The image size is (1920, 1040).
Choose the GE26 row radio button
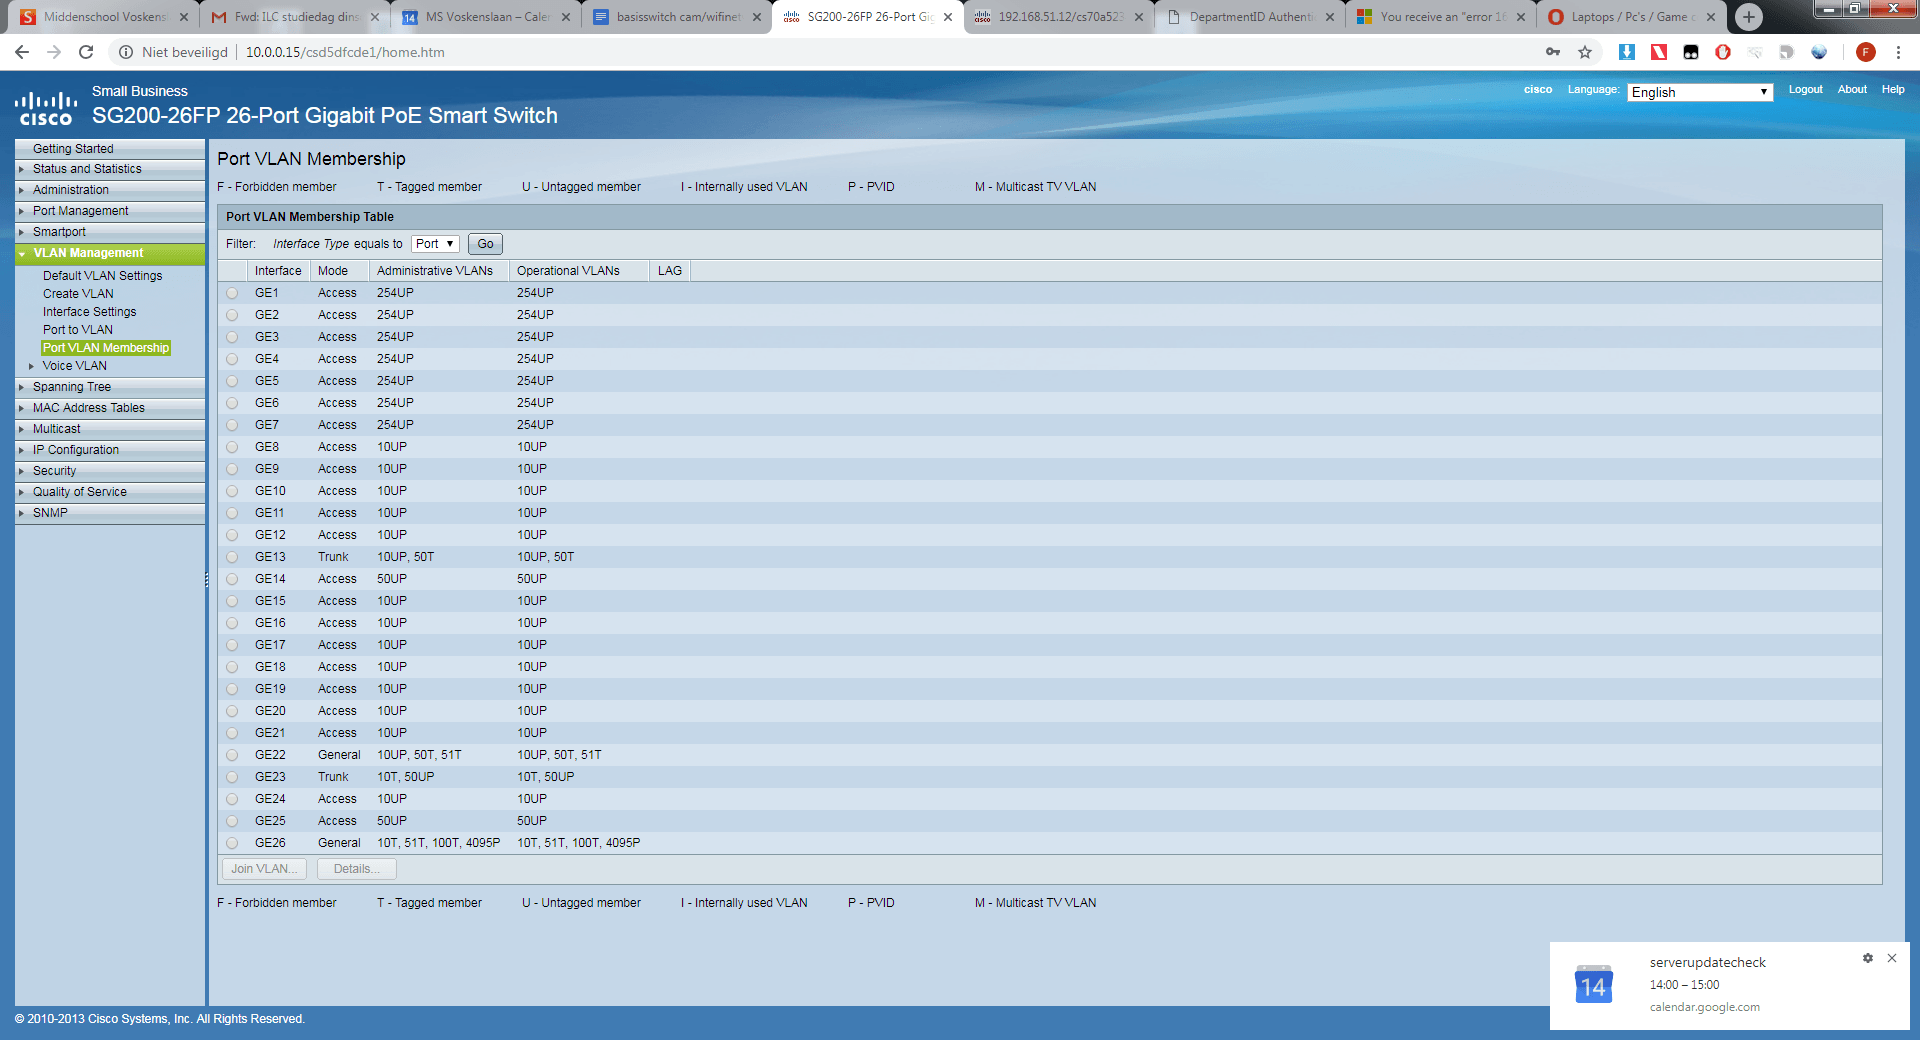tap(232, 843)
